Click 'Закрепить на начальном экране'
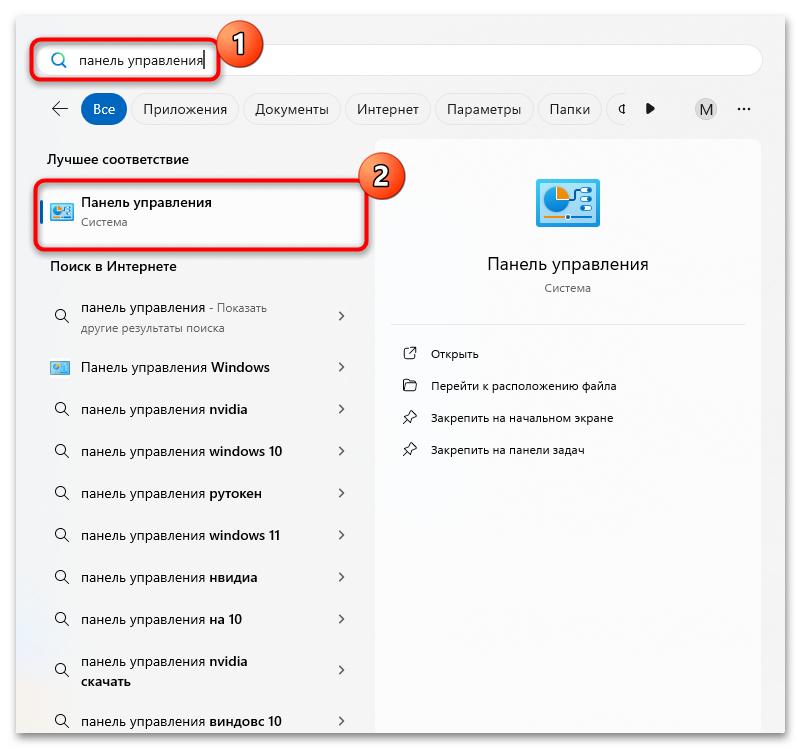Image resolution: width=801 pixels, height=749 pixels. pos(522,418)
